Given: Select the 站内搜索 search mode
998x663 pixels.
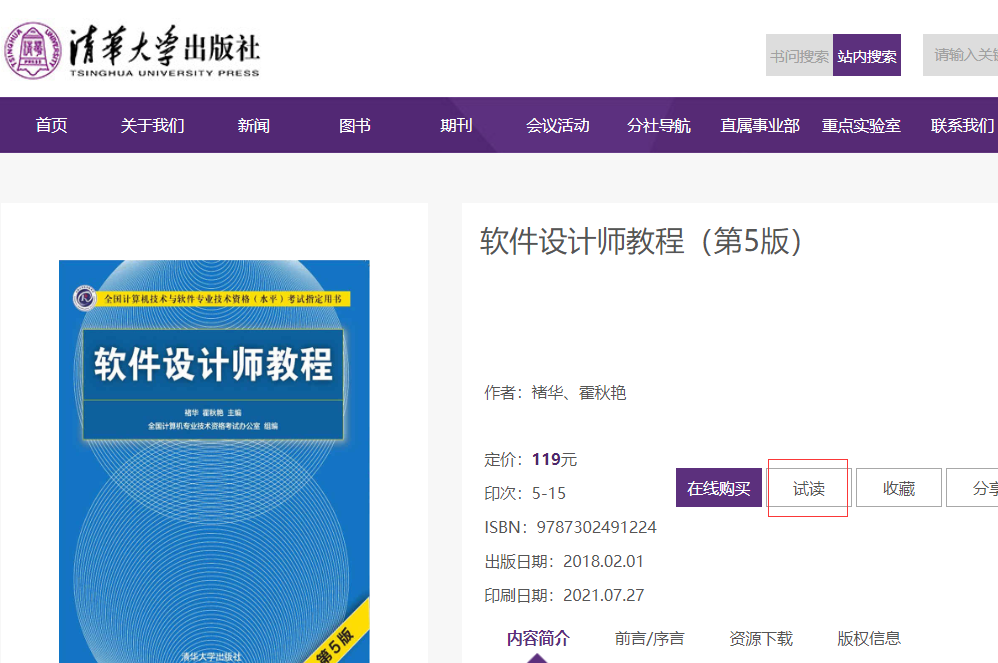Looking at the screenshot, I should (867, 56).
